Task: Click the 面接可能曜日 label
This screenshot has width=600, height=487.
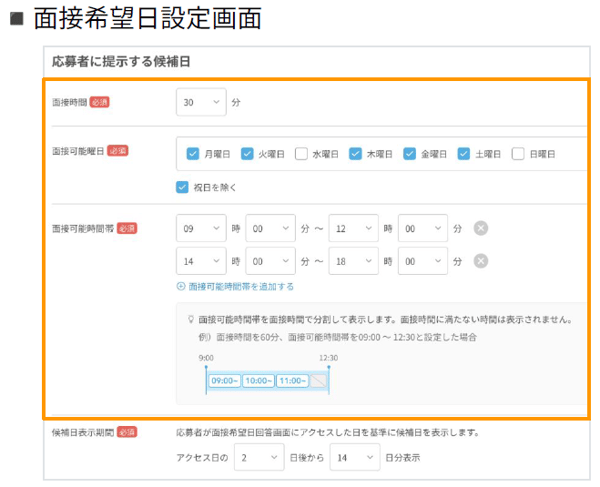Action: [78, 151]
